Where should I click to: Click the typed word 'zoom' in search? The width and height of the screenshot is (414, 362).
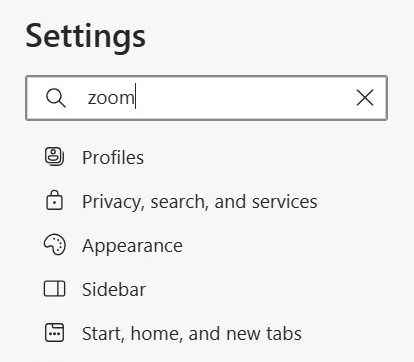(x=111, y=98)
